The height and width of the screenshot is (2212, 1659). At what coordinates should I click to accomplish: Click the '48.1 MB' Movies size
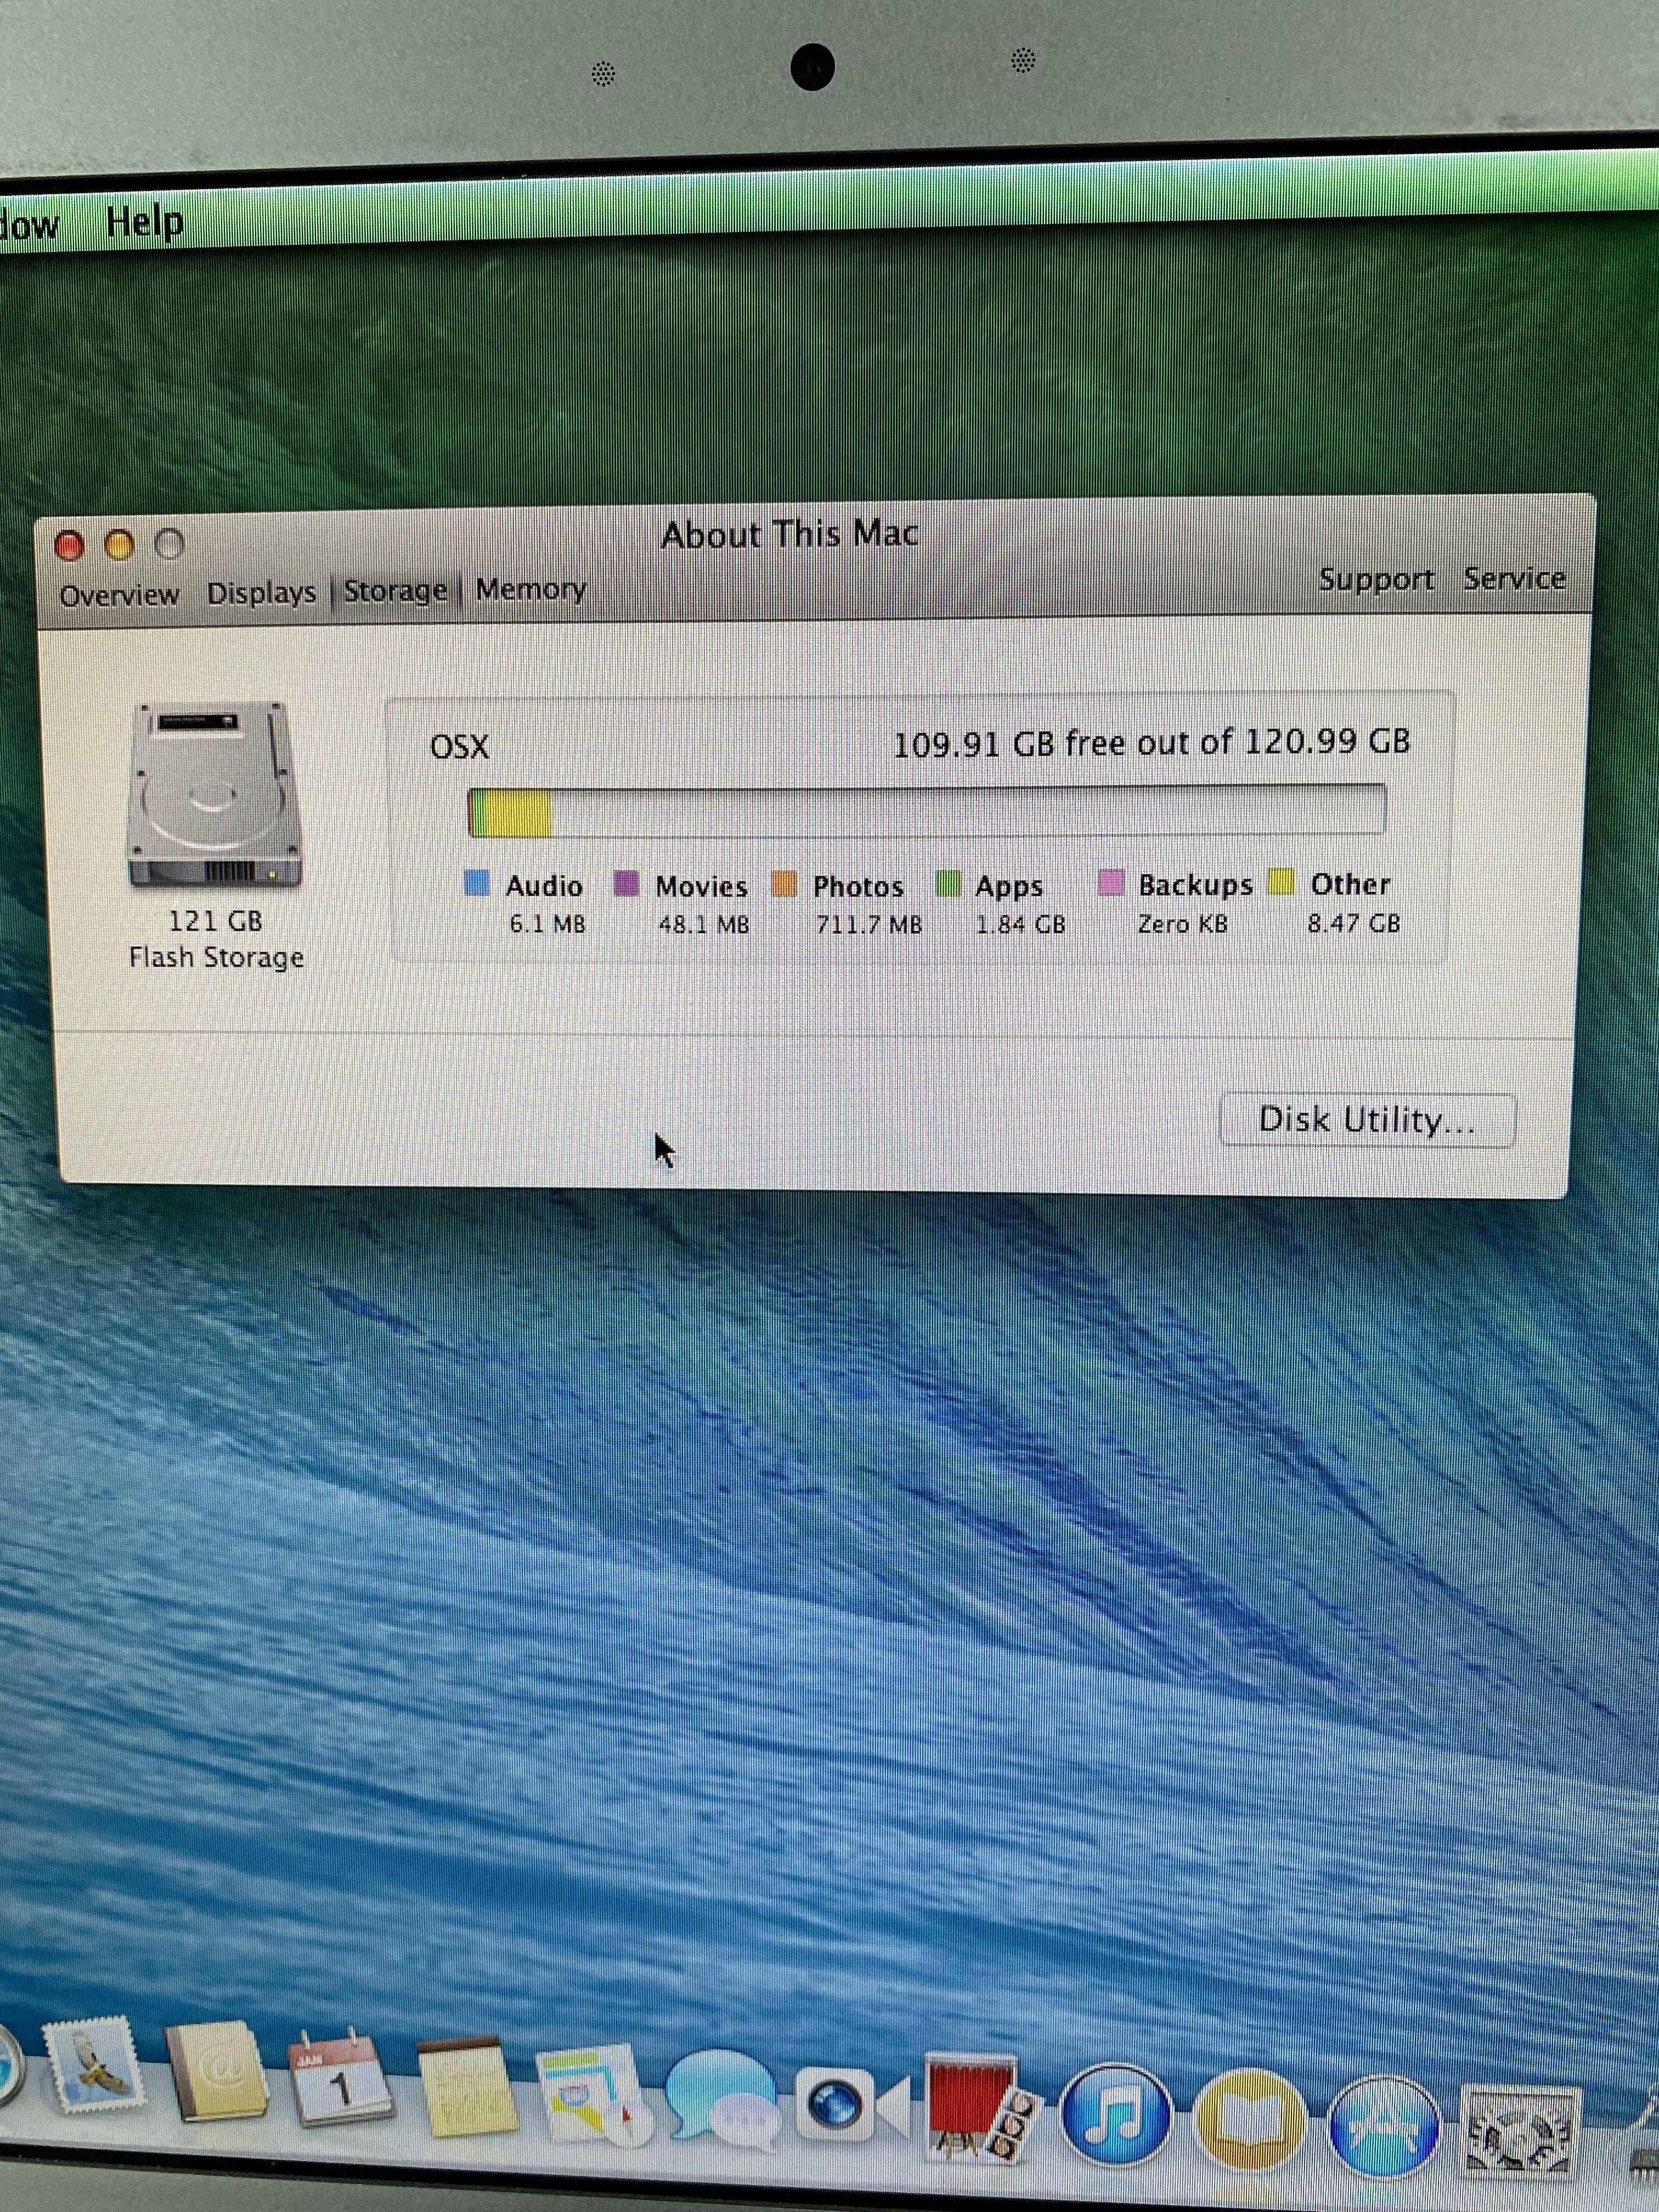(x=703, y=924)
